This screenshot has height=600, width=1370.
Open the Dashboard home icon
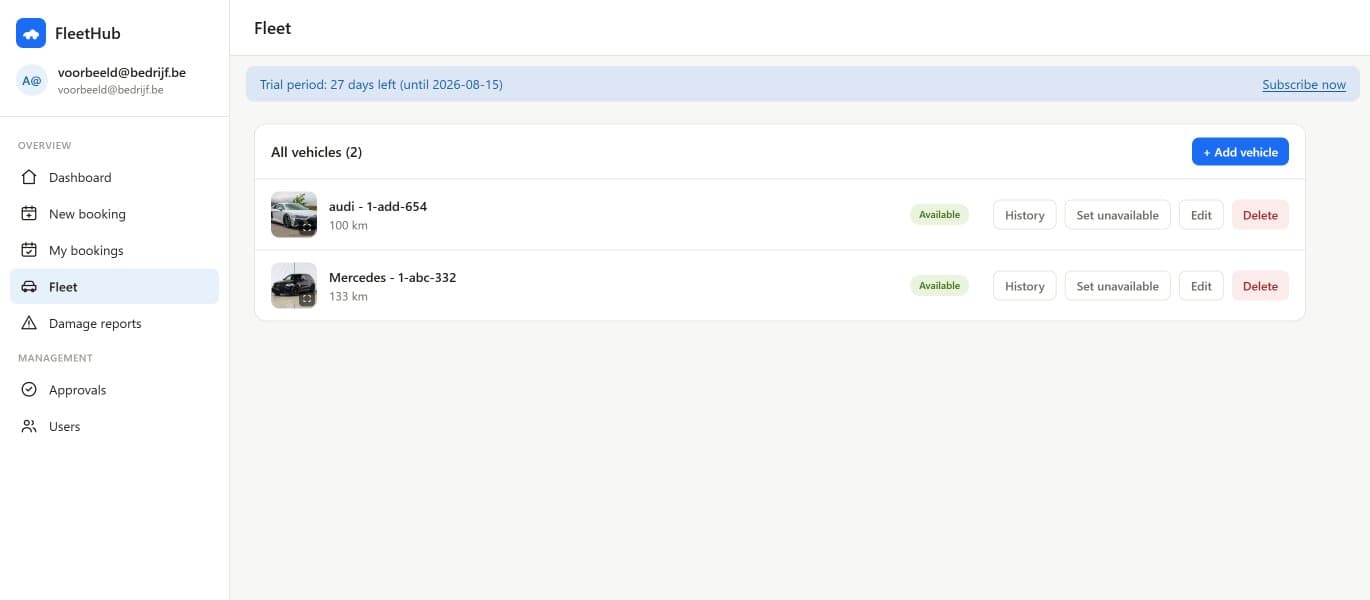tap(29, 177)
